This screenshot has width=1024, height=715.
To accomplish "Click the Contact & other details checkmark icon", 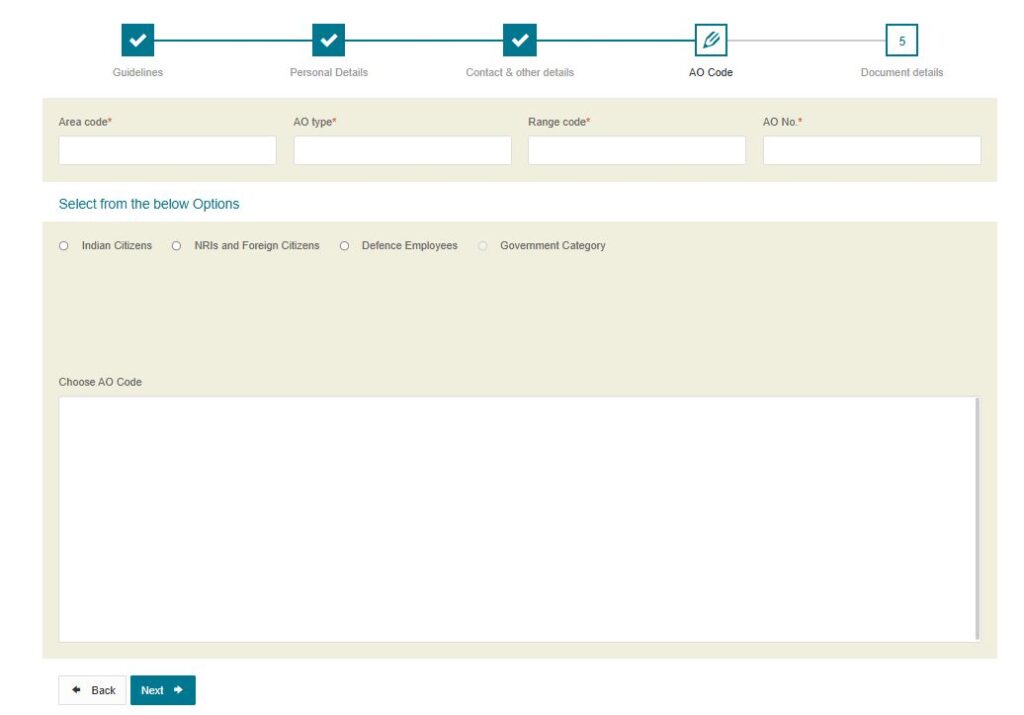I will click(x=520, y=40).
